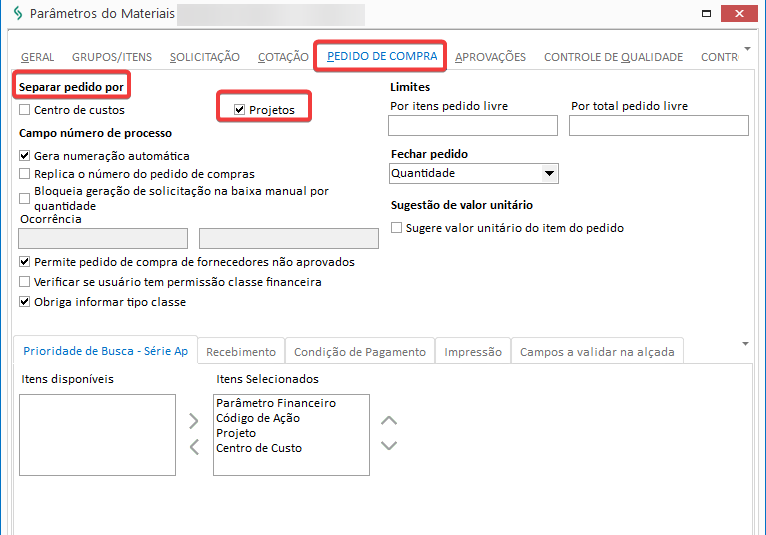Open the COTAÇÃO tab
Image resolution: width=766 pixels, height=535 pixels.
[283, 57]
